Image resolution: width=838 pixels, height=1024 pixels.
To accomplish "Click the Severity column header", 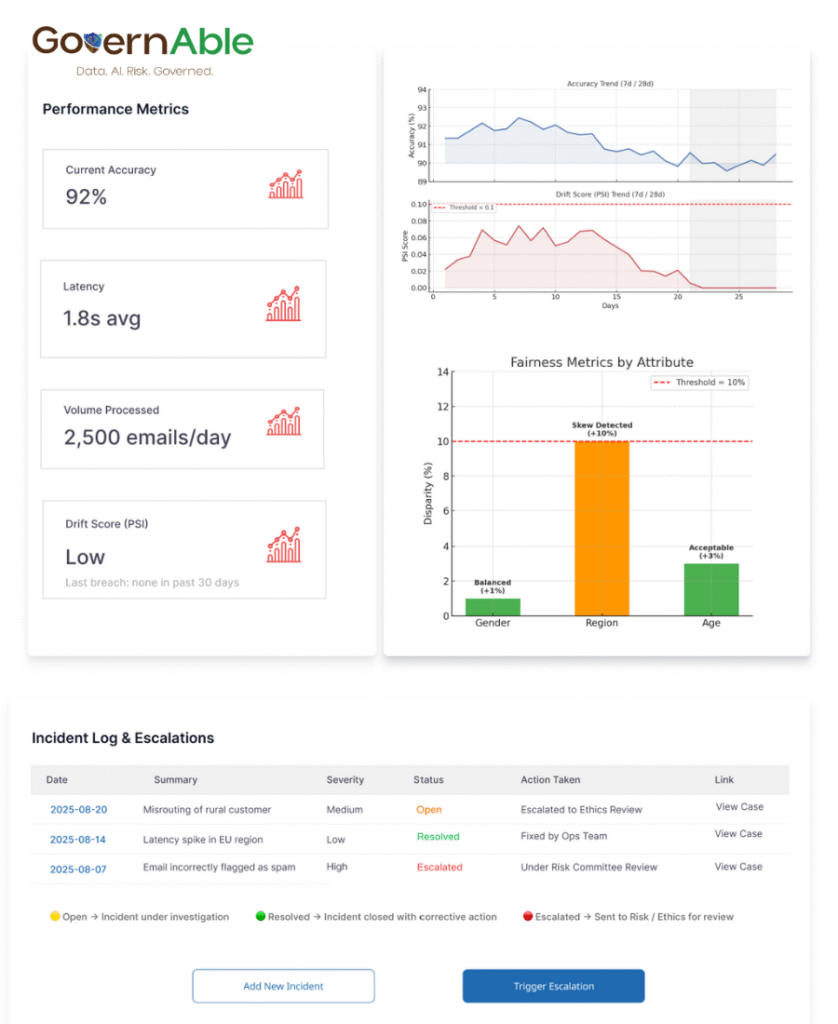I will [345, 780].
